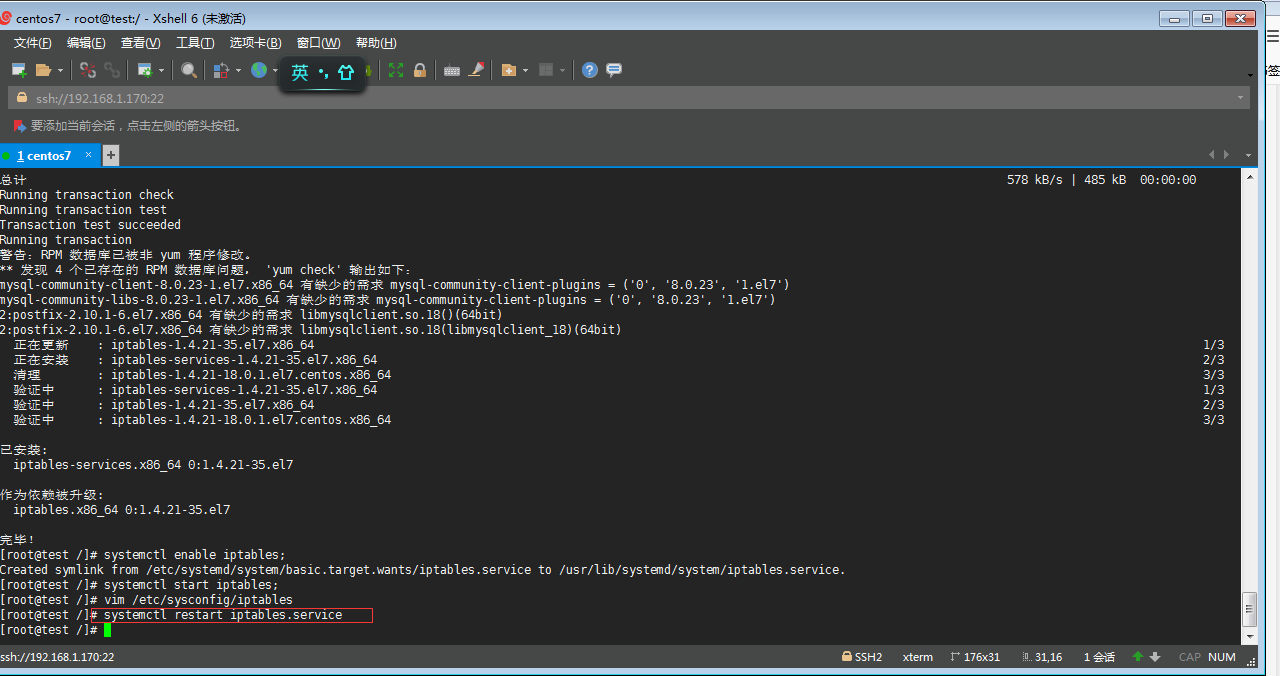1280x676 pixels.
Task: Open the tab list dropdown arrow
Action: point(1248,155)
